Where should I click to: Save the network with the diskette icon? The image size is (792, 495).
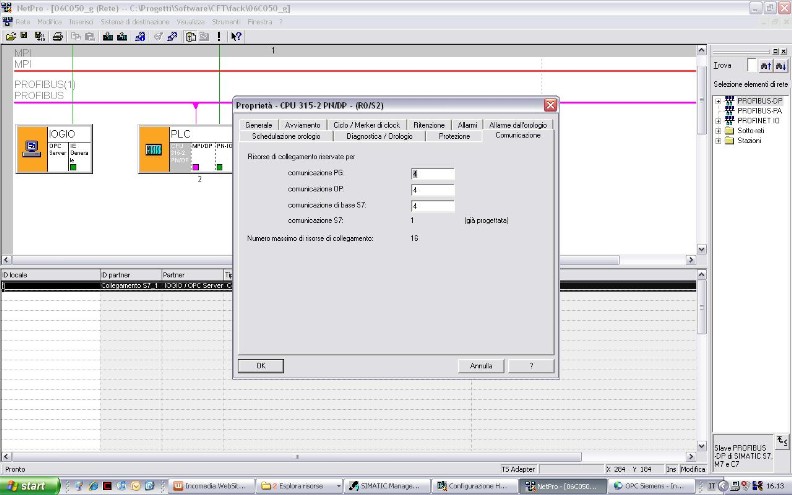click(x=24, y=36)
